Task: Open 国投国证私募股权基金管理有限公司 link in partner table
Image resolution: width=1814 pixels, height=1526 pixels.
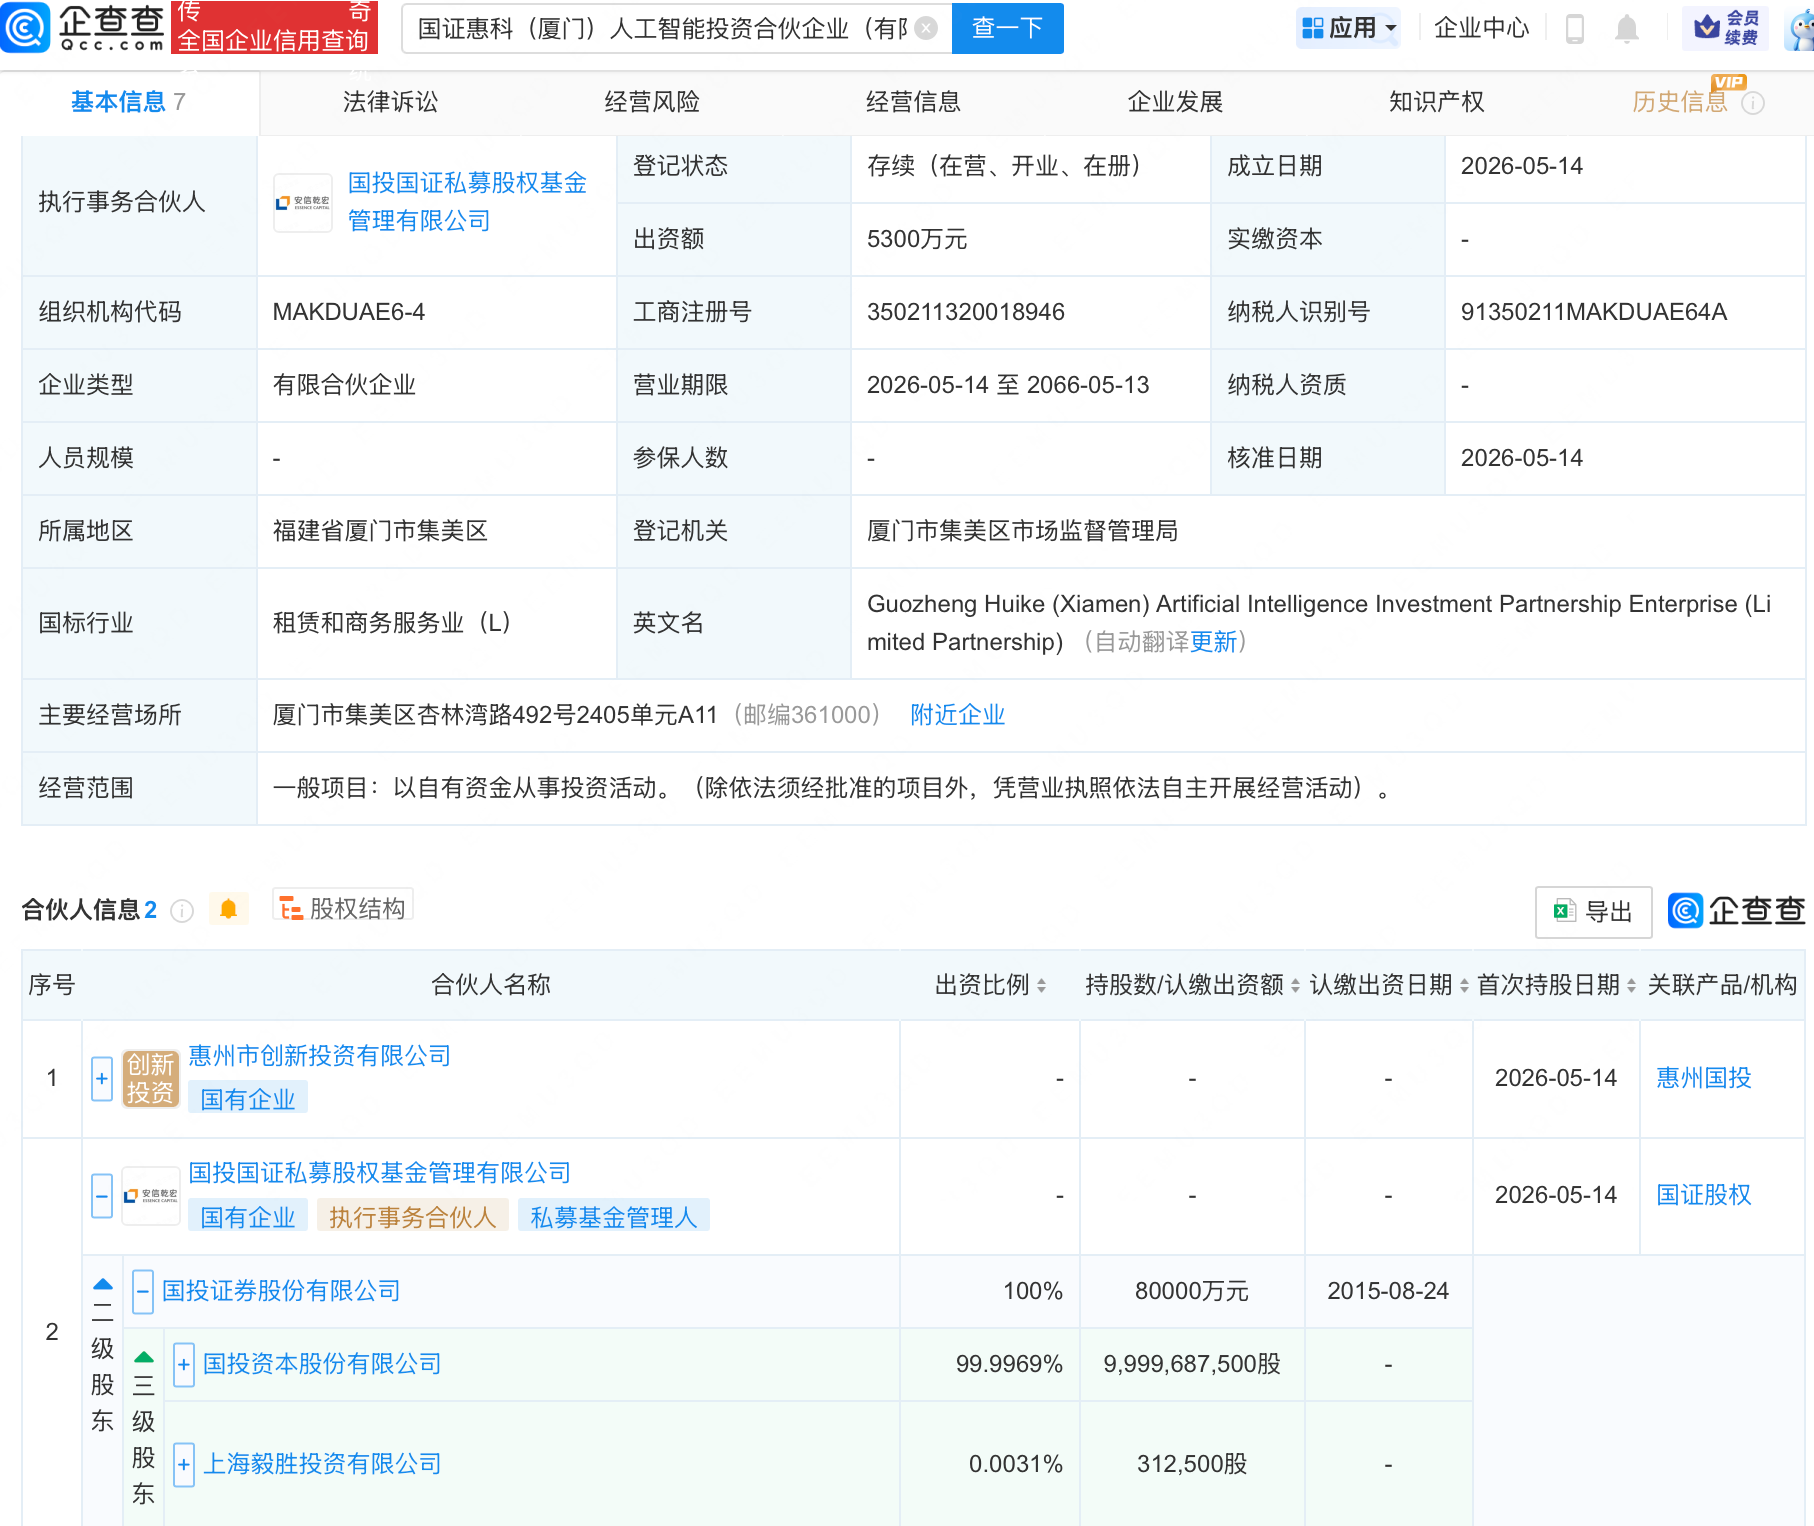Action: (380, 1173)
